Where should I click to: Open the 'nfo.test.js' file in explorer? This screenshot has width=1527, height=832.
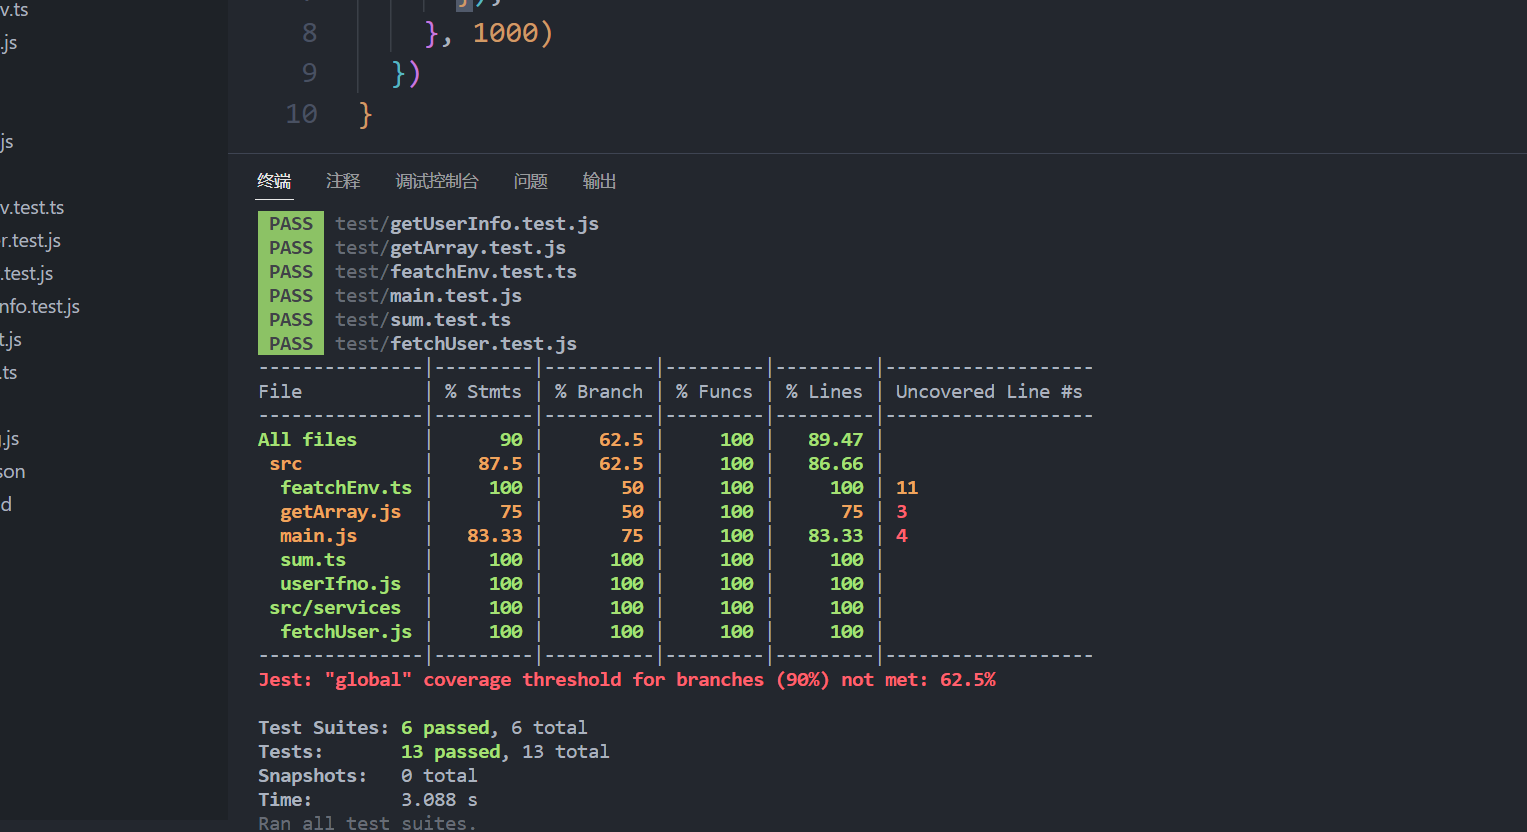(40, 307)
